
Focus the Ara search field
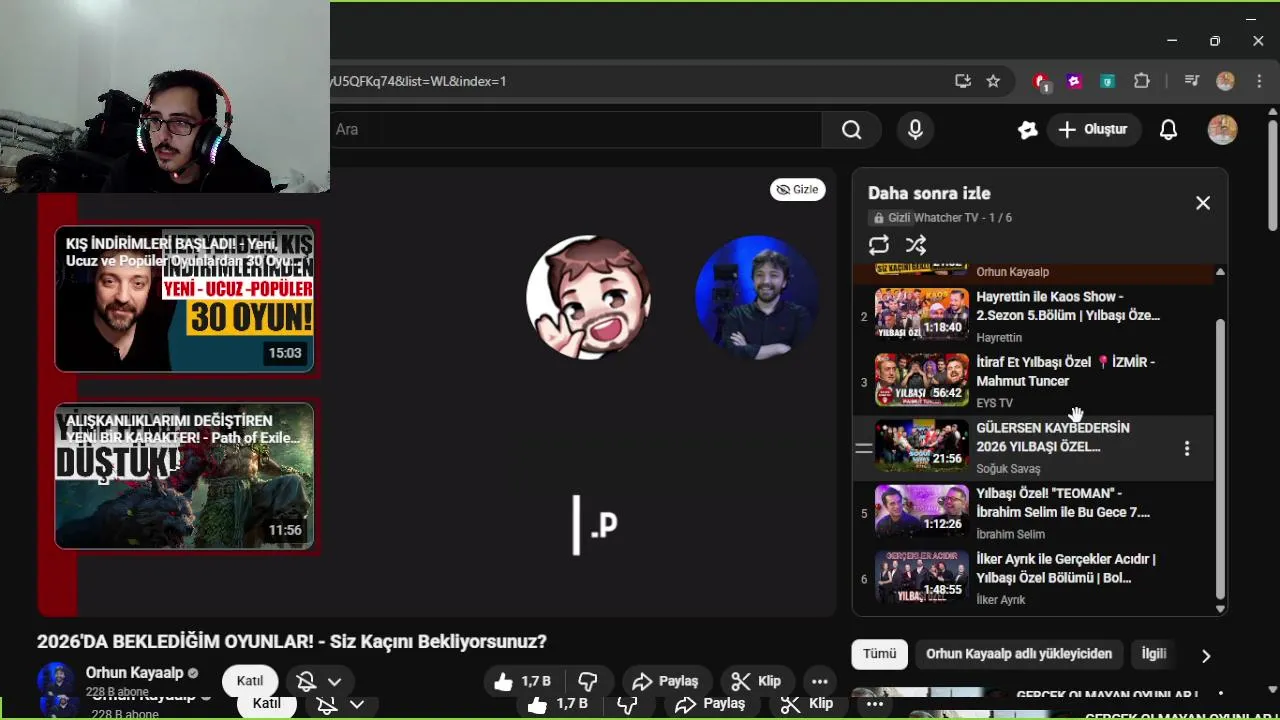click(x=575, y=129)
